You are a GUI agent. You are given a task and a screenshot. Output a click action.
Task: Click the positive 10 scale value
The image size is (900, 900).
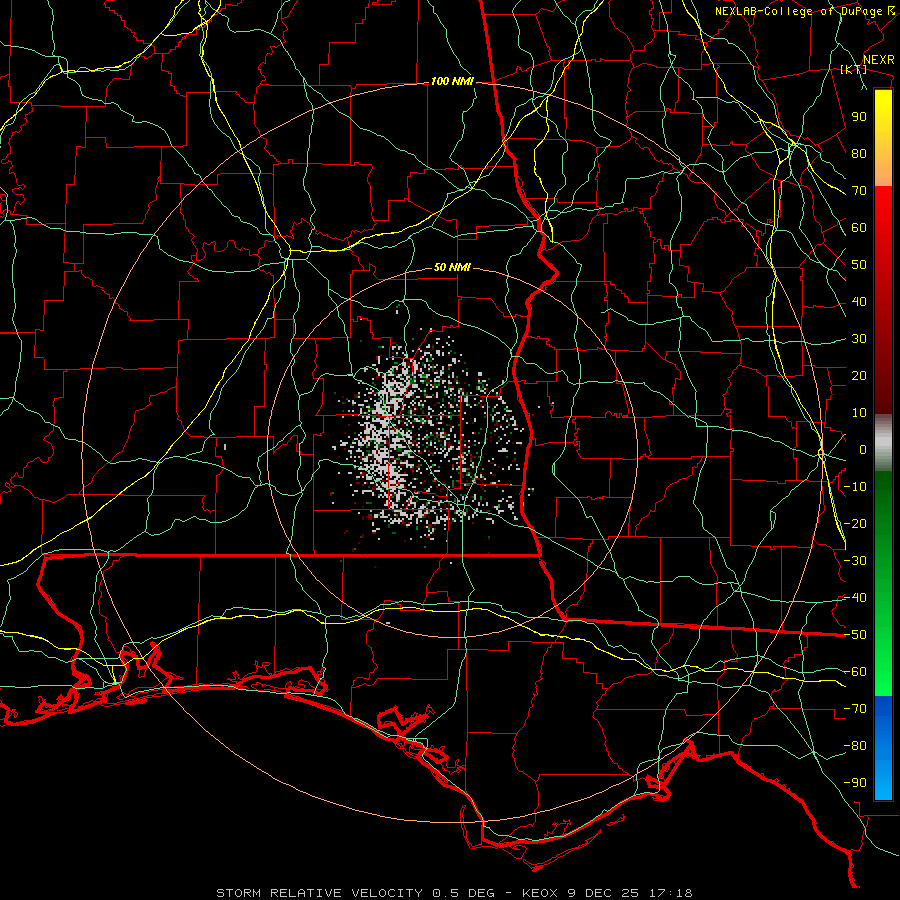(859, 413)
